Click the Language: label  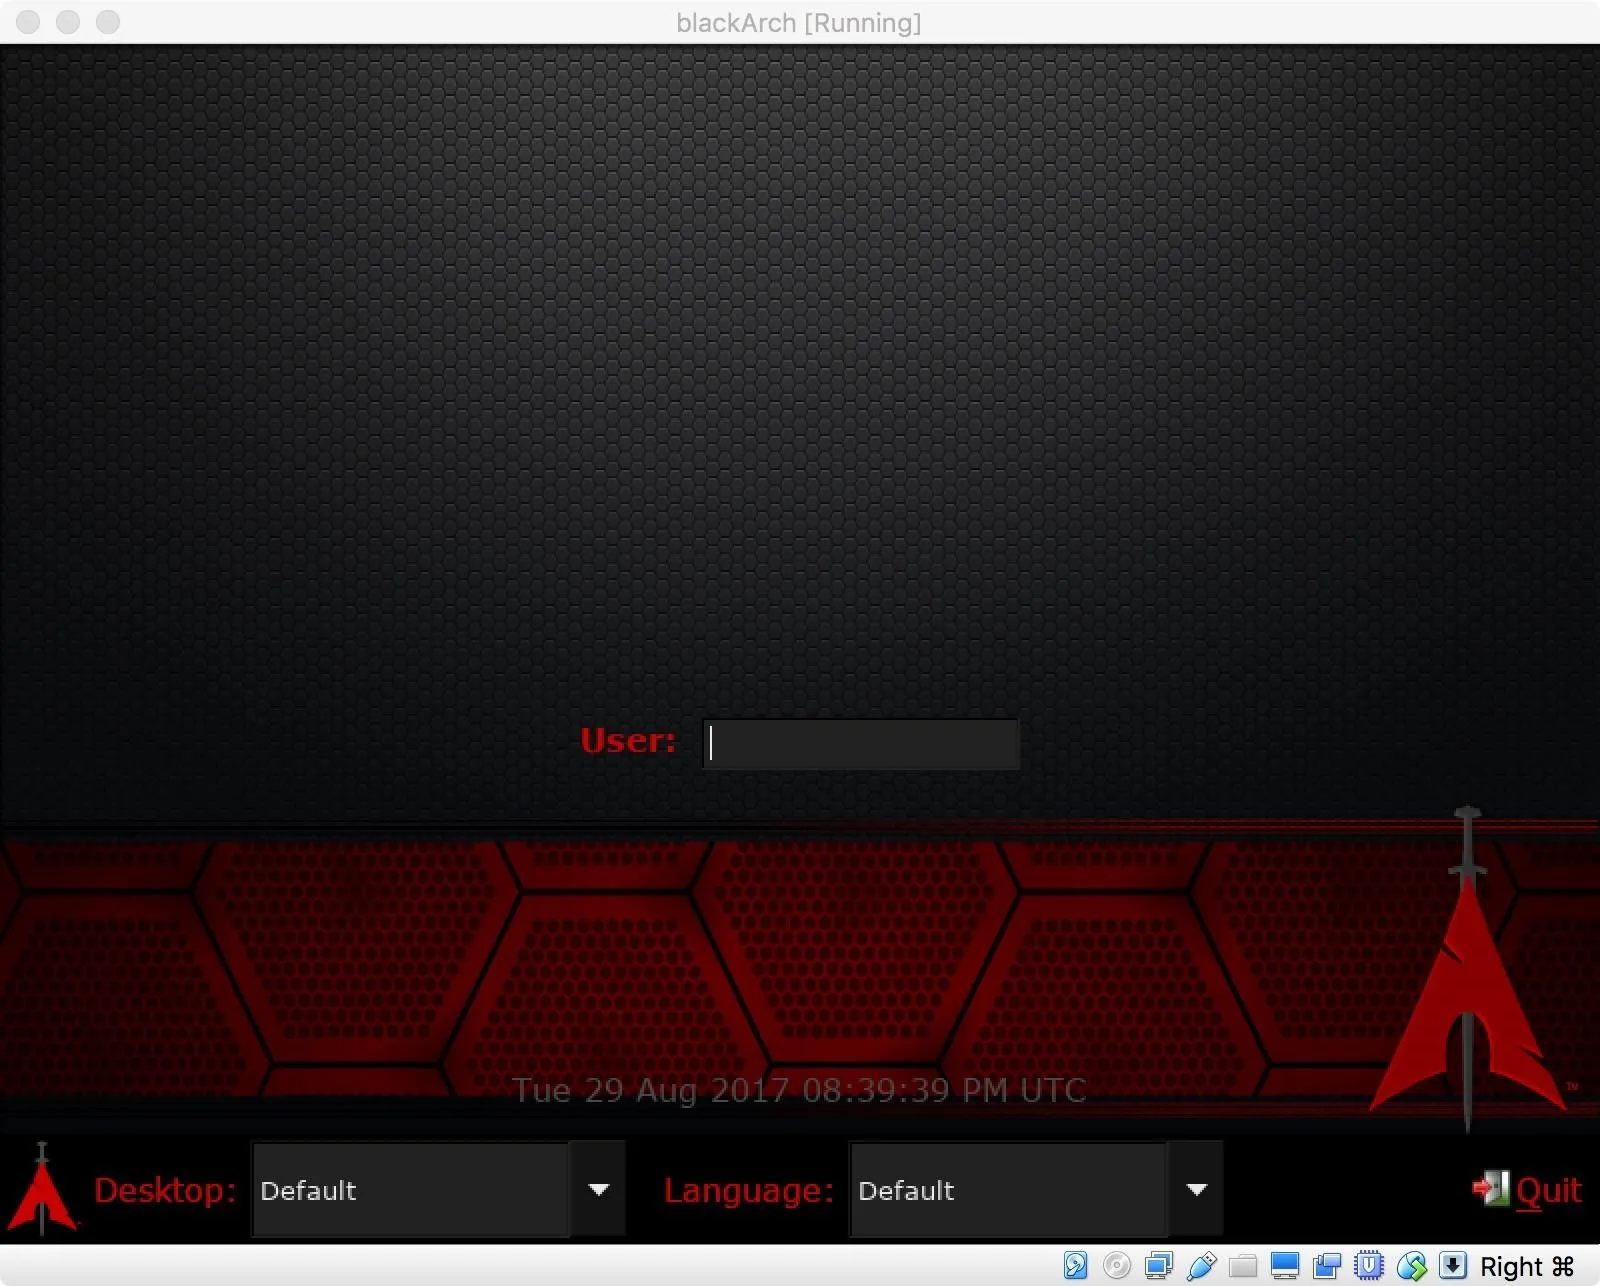749,1191
